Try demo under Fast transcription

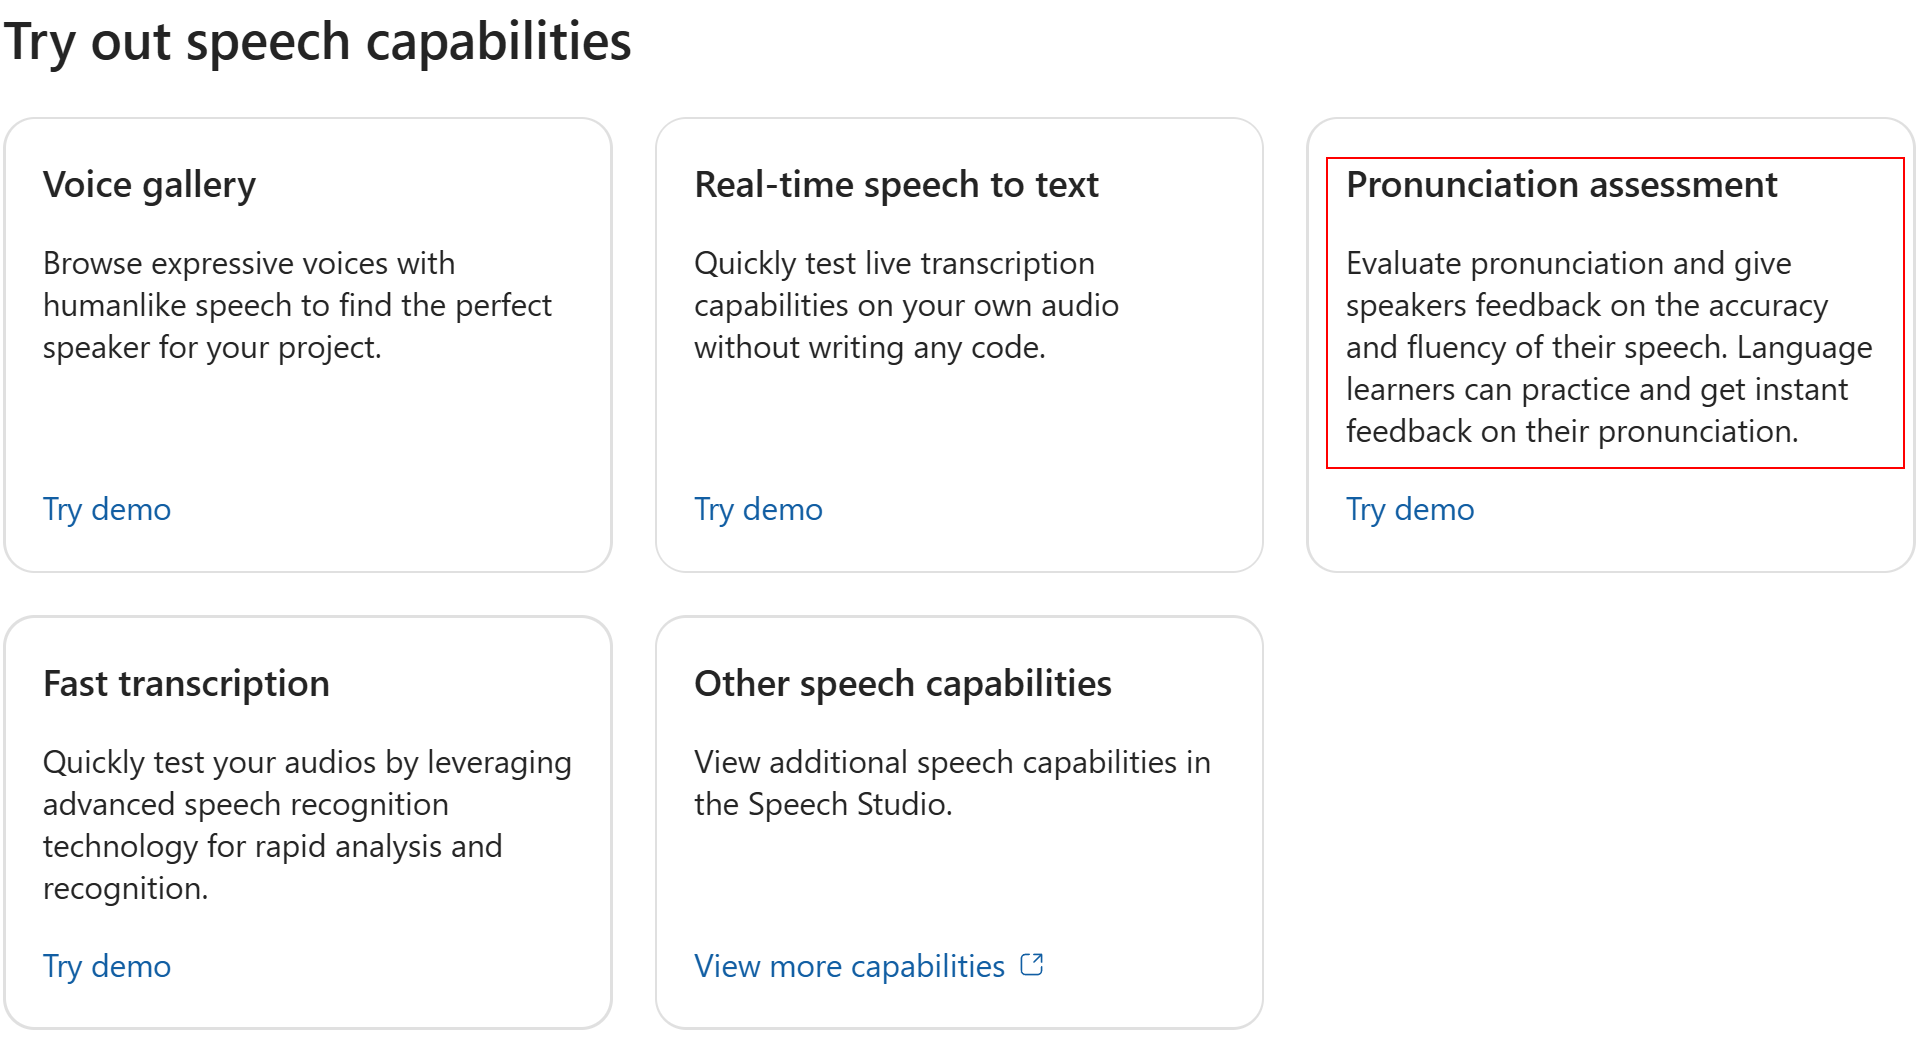(x=106, y=965)
